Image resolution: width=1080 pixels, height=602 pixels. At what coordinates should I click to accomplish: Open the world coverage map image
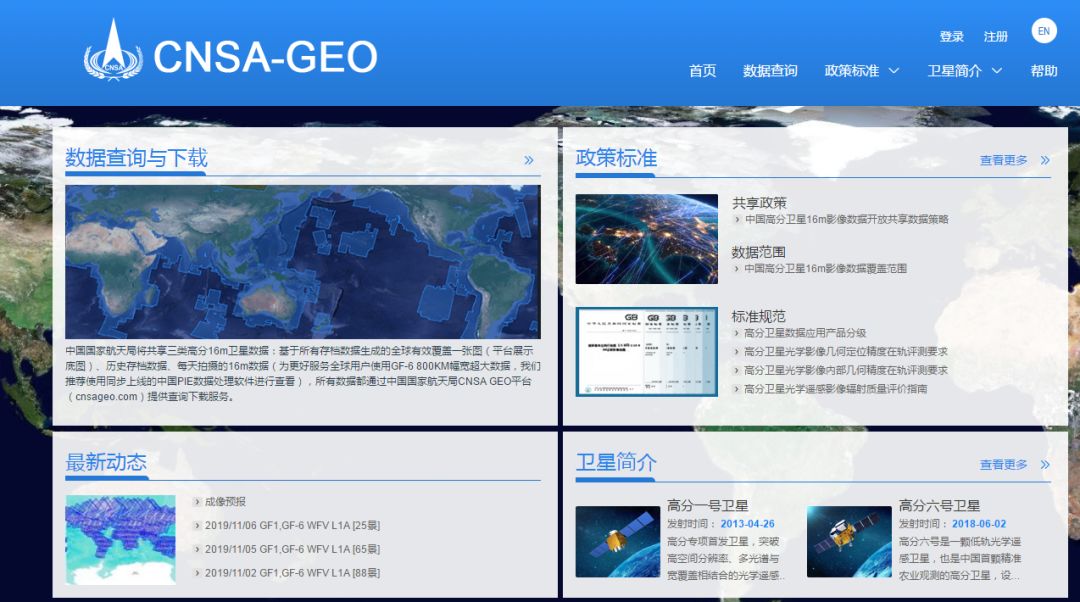[303, 262]
